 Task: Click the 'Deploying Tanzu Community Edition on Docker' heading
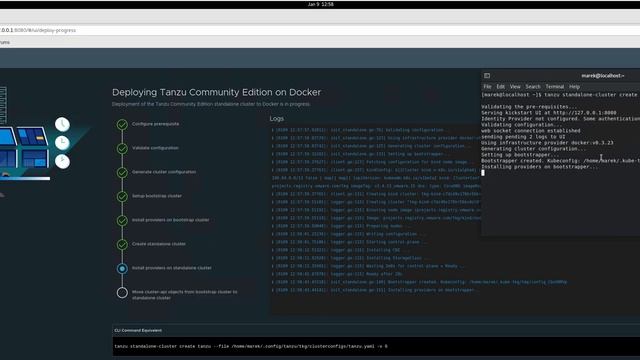pyautogui.click(x=216, y=92)
